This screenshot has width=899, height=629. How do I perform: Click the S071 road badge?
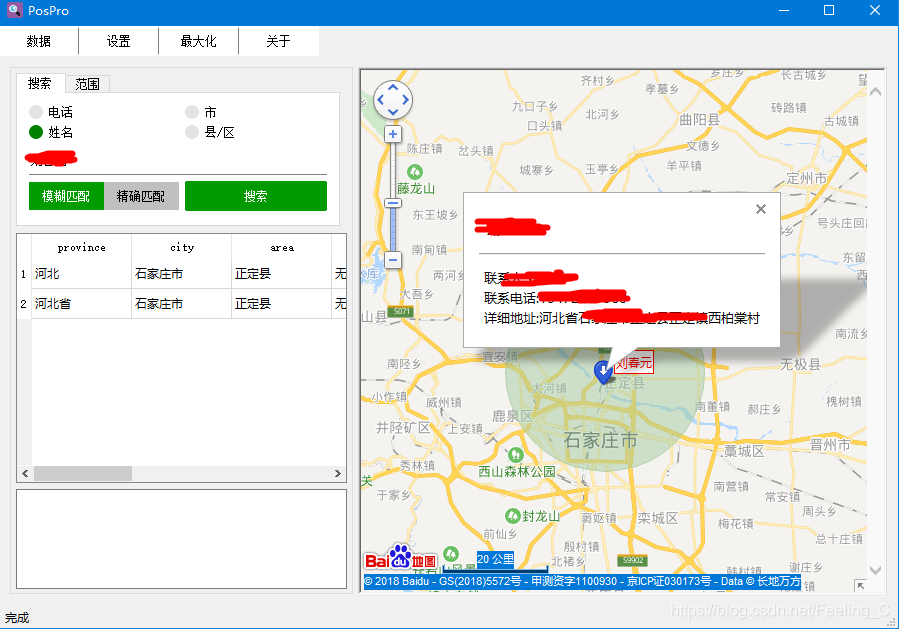402,311
